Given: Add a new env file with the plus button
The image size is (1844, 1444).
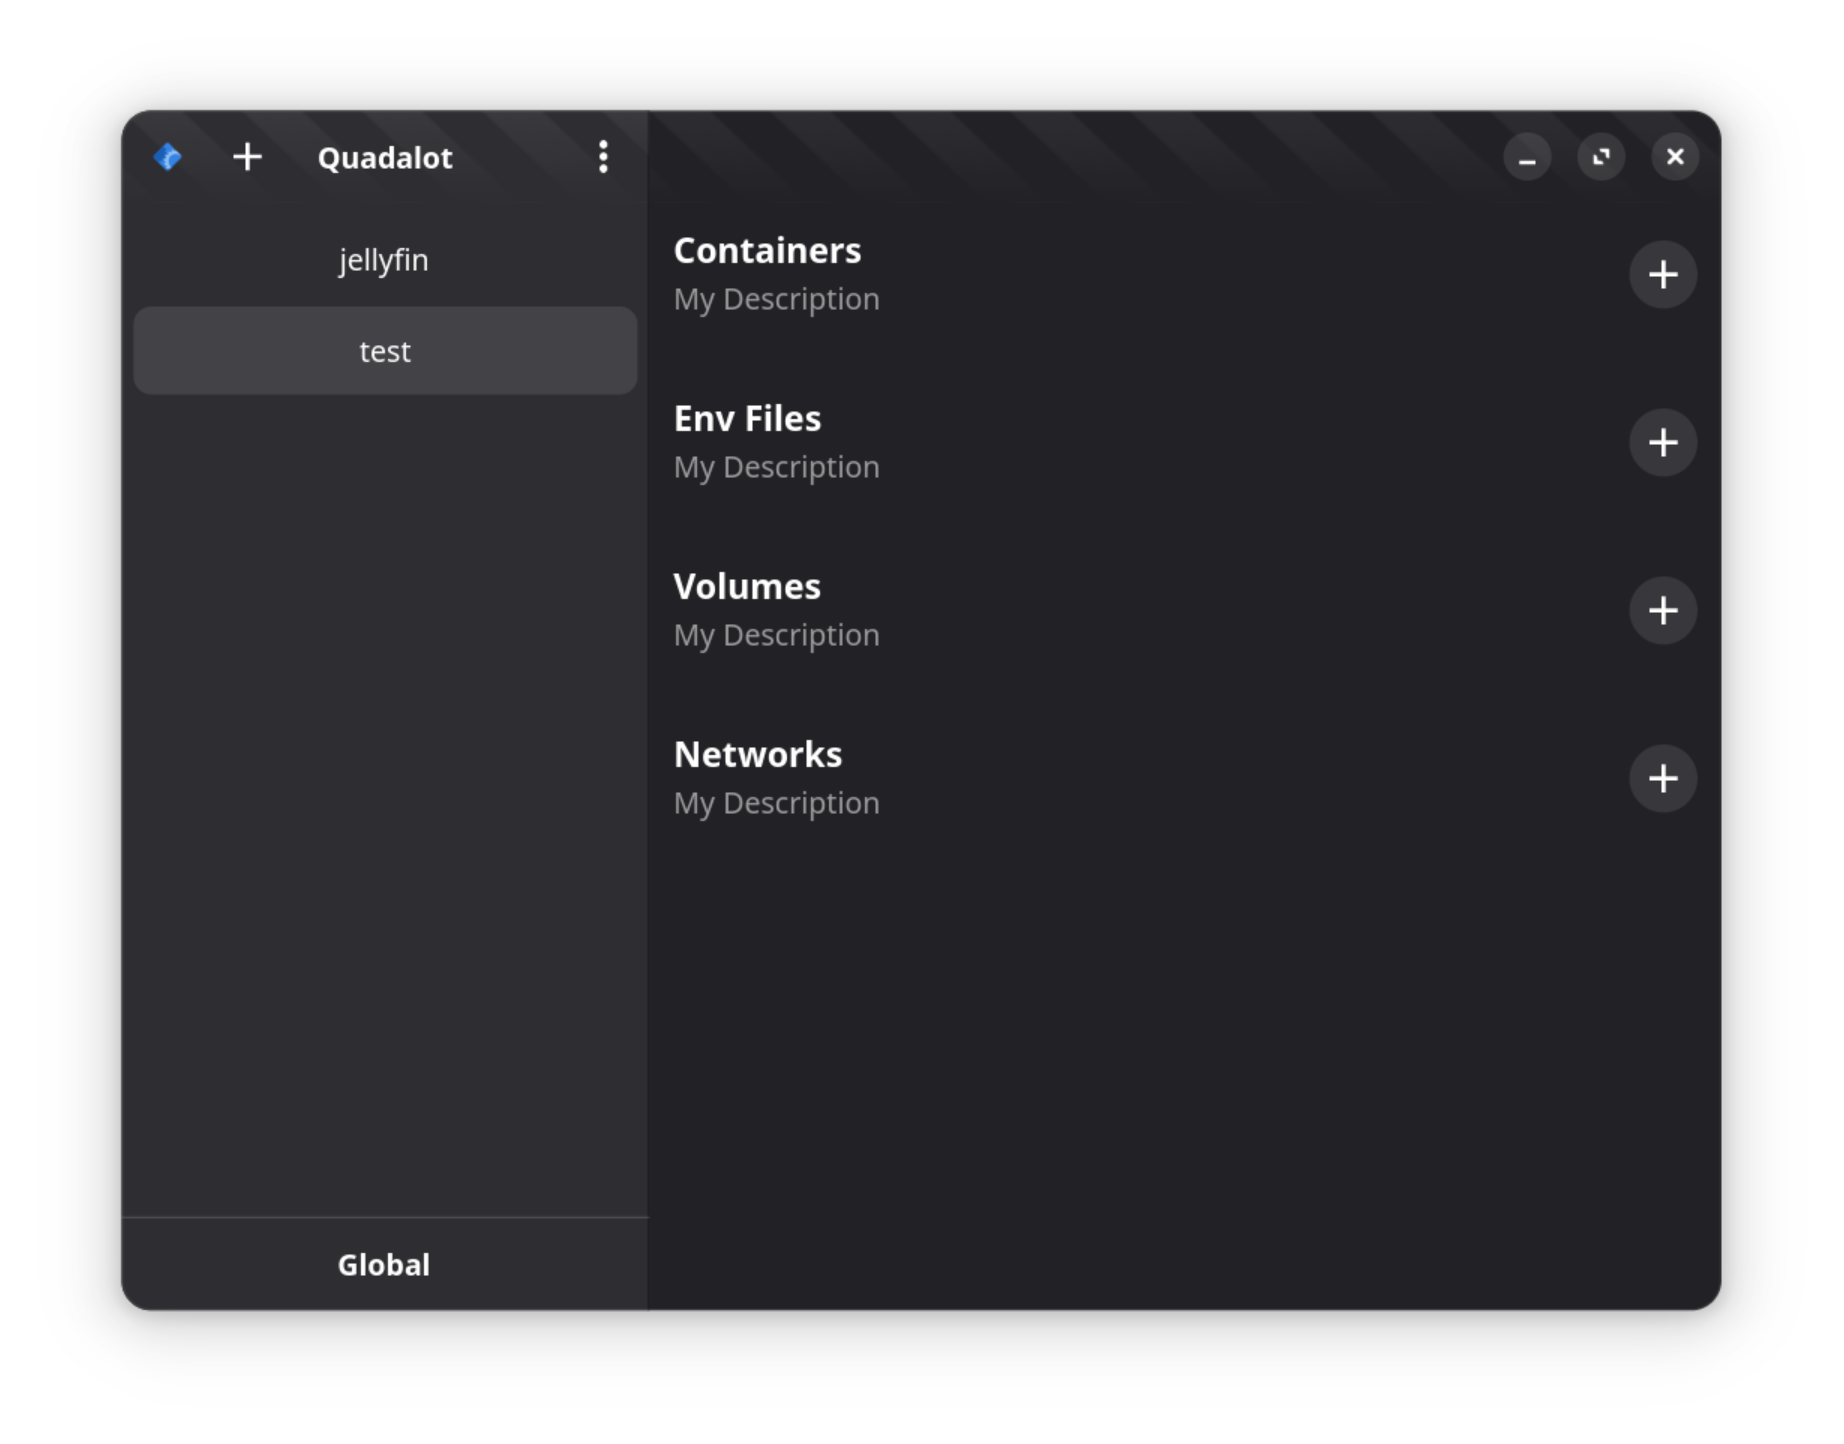Looking at the screenshot, I should pyautogui.click(x=1662, y=442).
